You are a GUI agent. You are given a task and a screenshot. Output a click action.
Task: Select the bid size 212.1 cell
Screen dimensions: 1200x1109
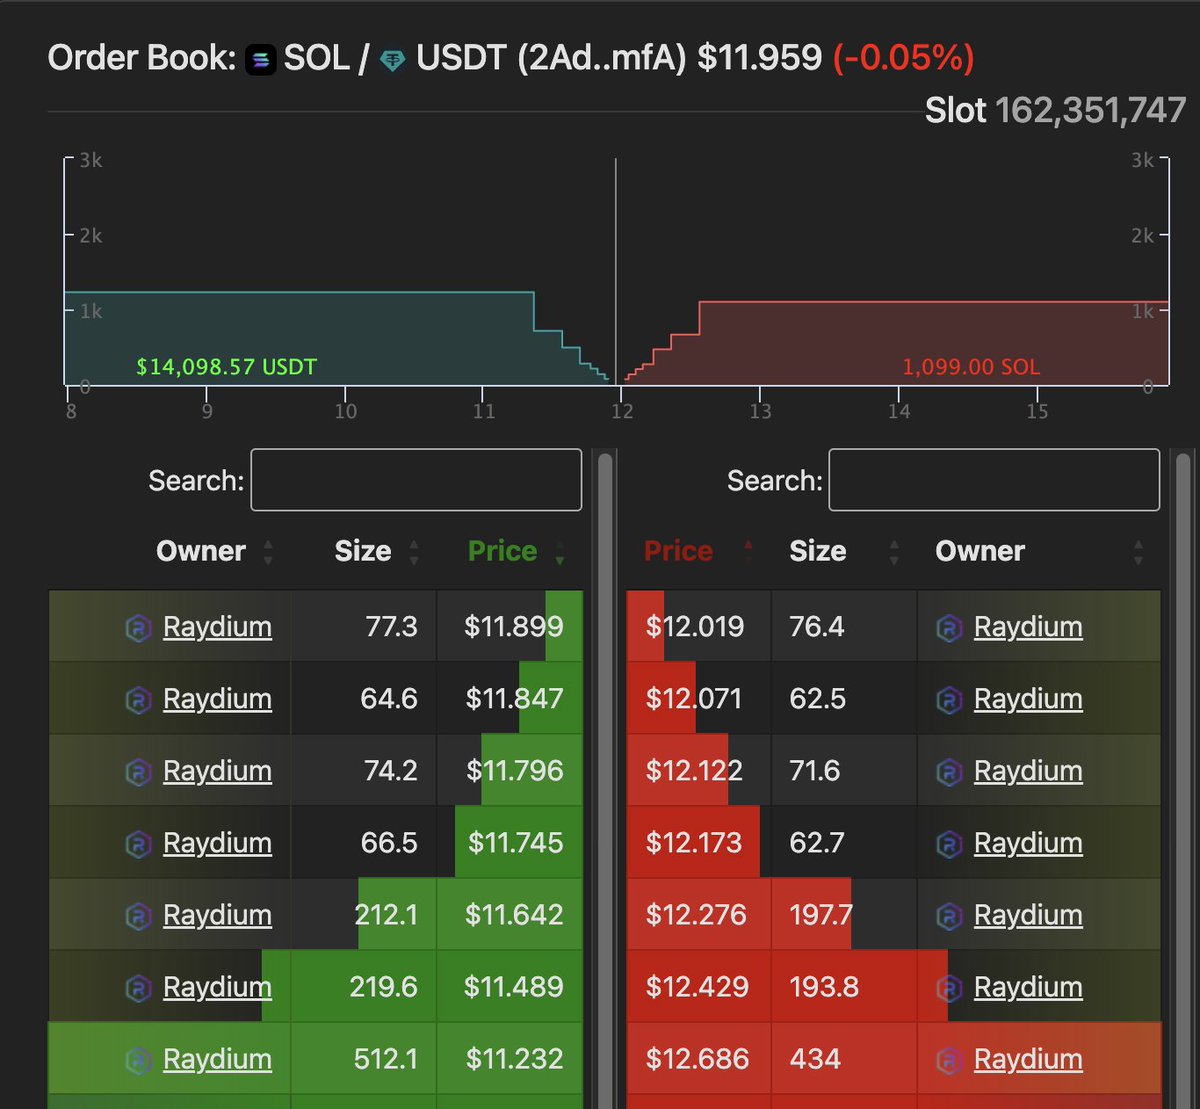pyautogui.click(x=364, y=915)
